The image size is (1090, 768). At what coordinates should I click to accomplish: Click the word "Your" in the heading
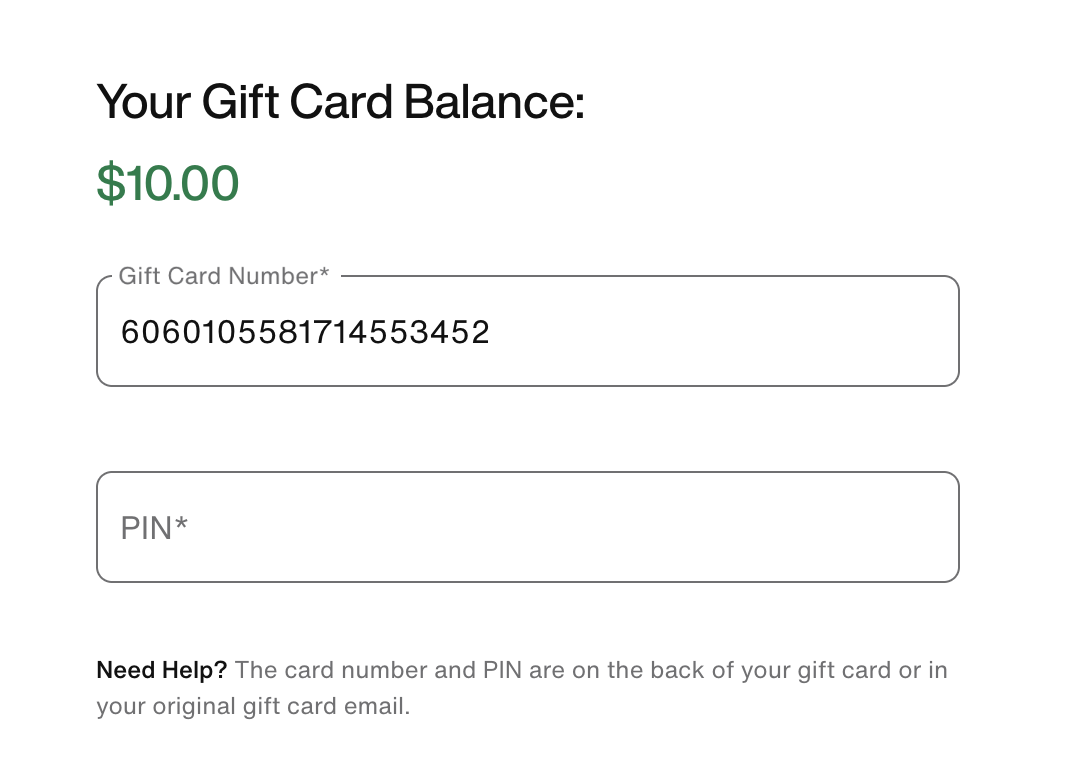142,103
